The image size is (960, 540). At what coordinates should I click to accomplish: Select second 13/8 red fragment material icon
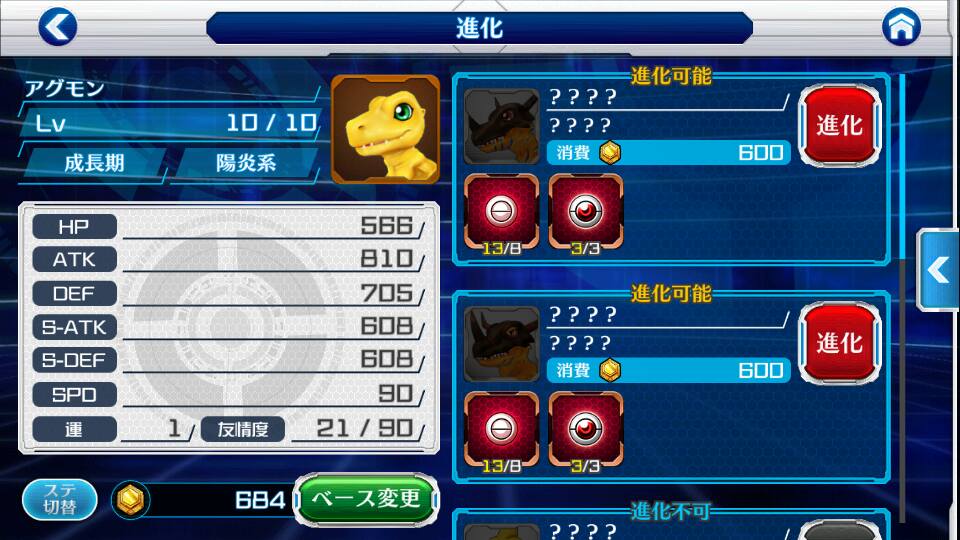pyautogui.click(x=501, y=431)
